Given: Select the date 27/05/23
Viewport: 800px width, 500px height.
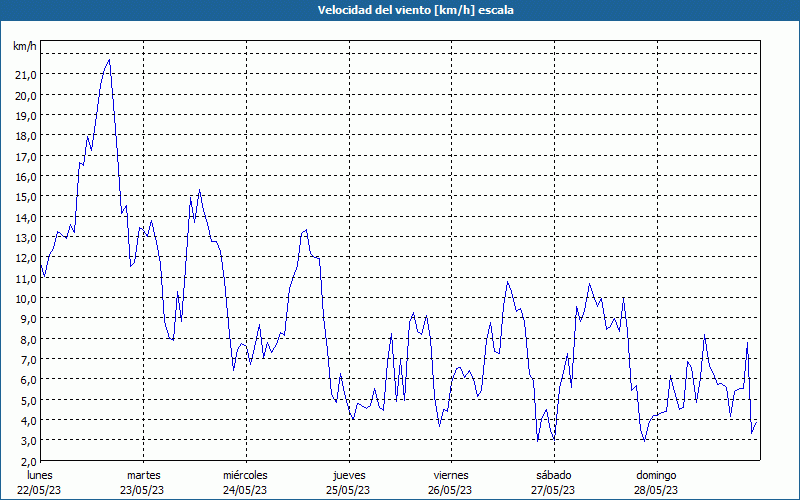Looking at the screenshot, I should pyautogui.click(x=553, y=490).
